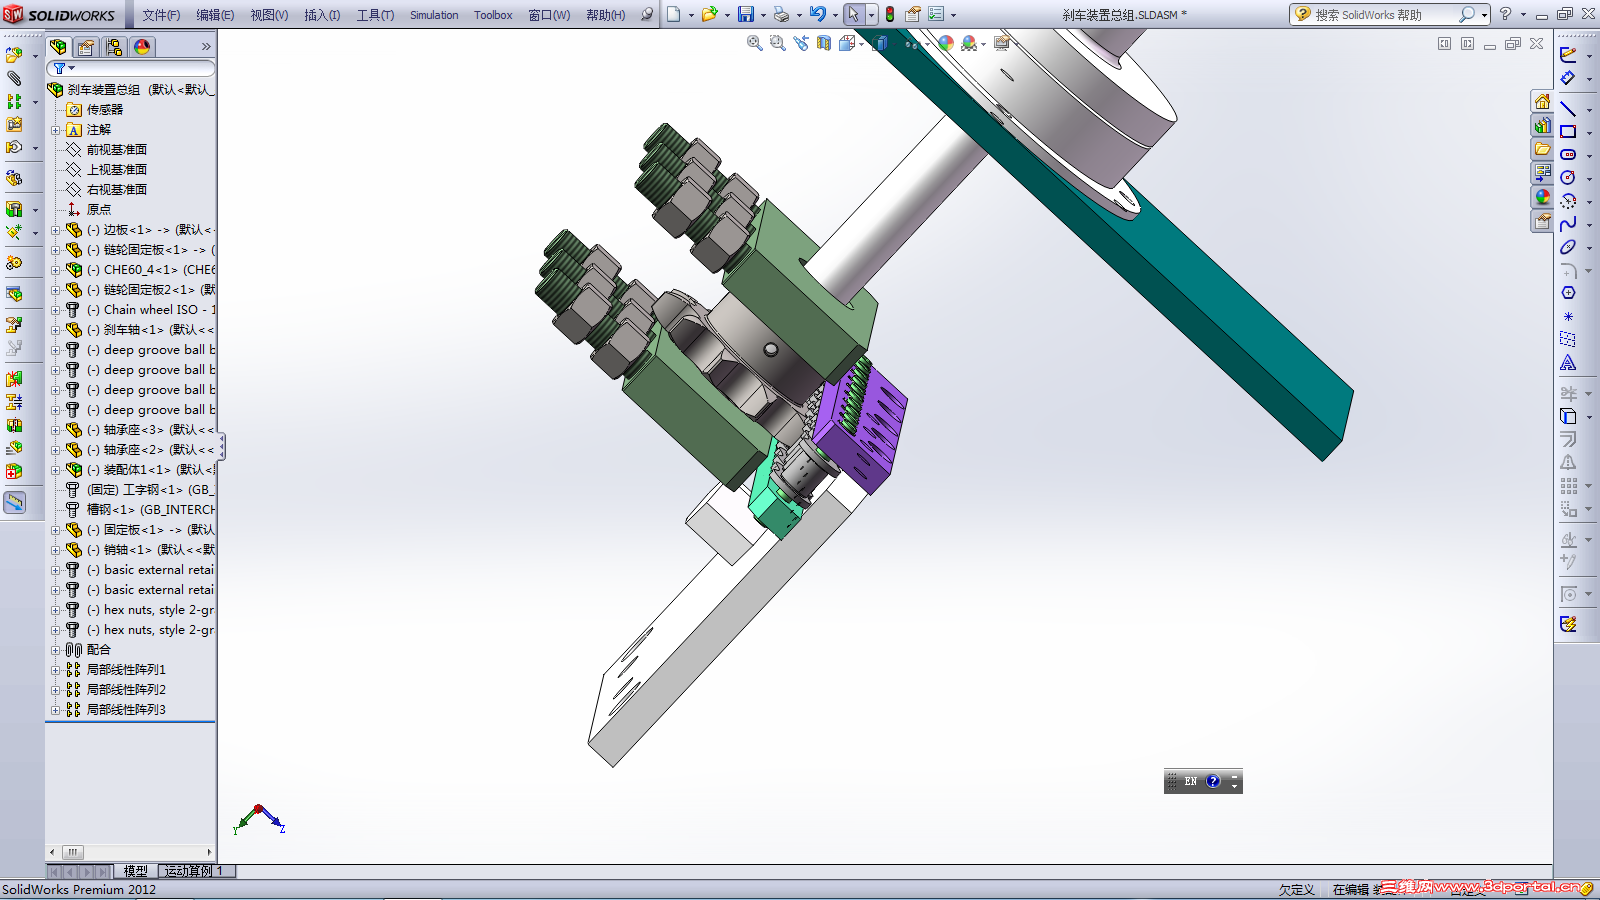Image resolution: width=1600 pixels, height=900 pixels.
Task: Open the Undo history dropdown arrow
Action: (x=835, y=15)
